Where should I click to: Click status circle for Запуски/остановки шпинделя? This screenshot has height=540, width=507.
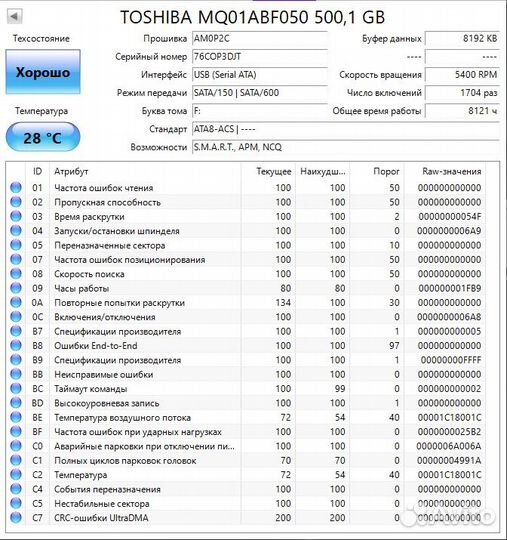pos(16,231)
